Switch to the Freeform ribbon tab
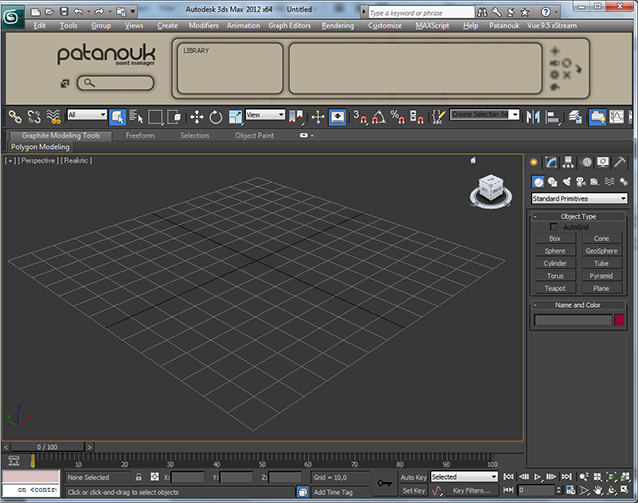The image size is (638, 503). coord(140,136)
